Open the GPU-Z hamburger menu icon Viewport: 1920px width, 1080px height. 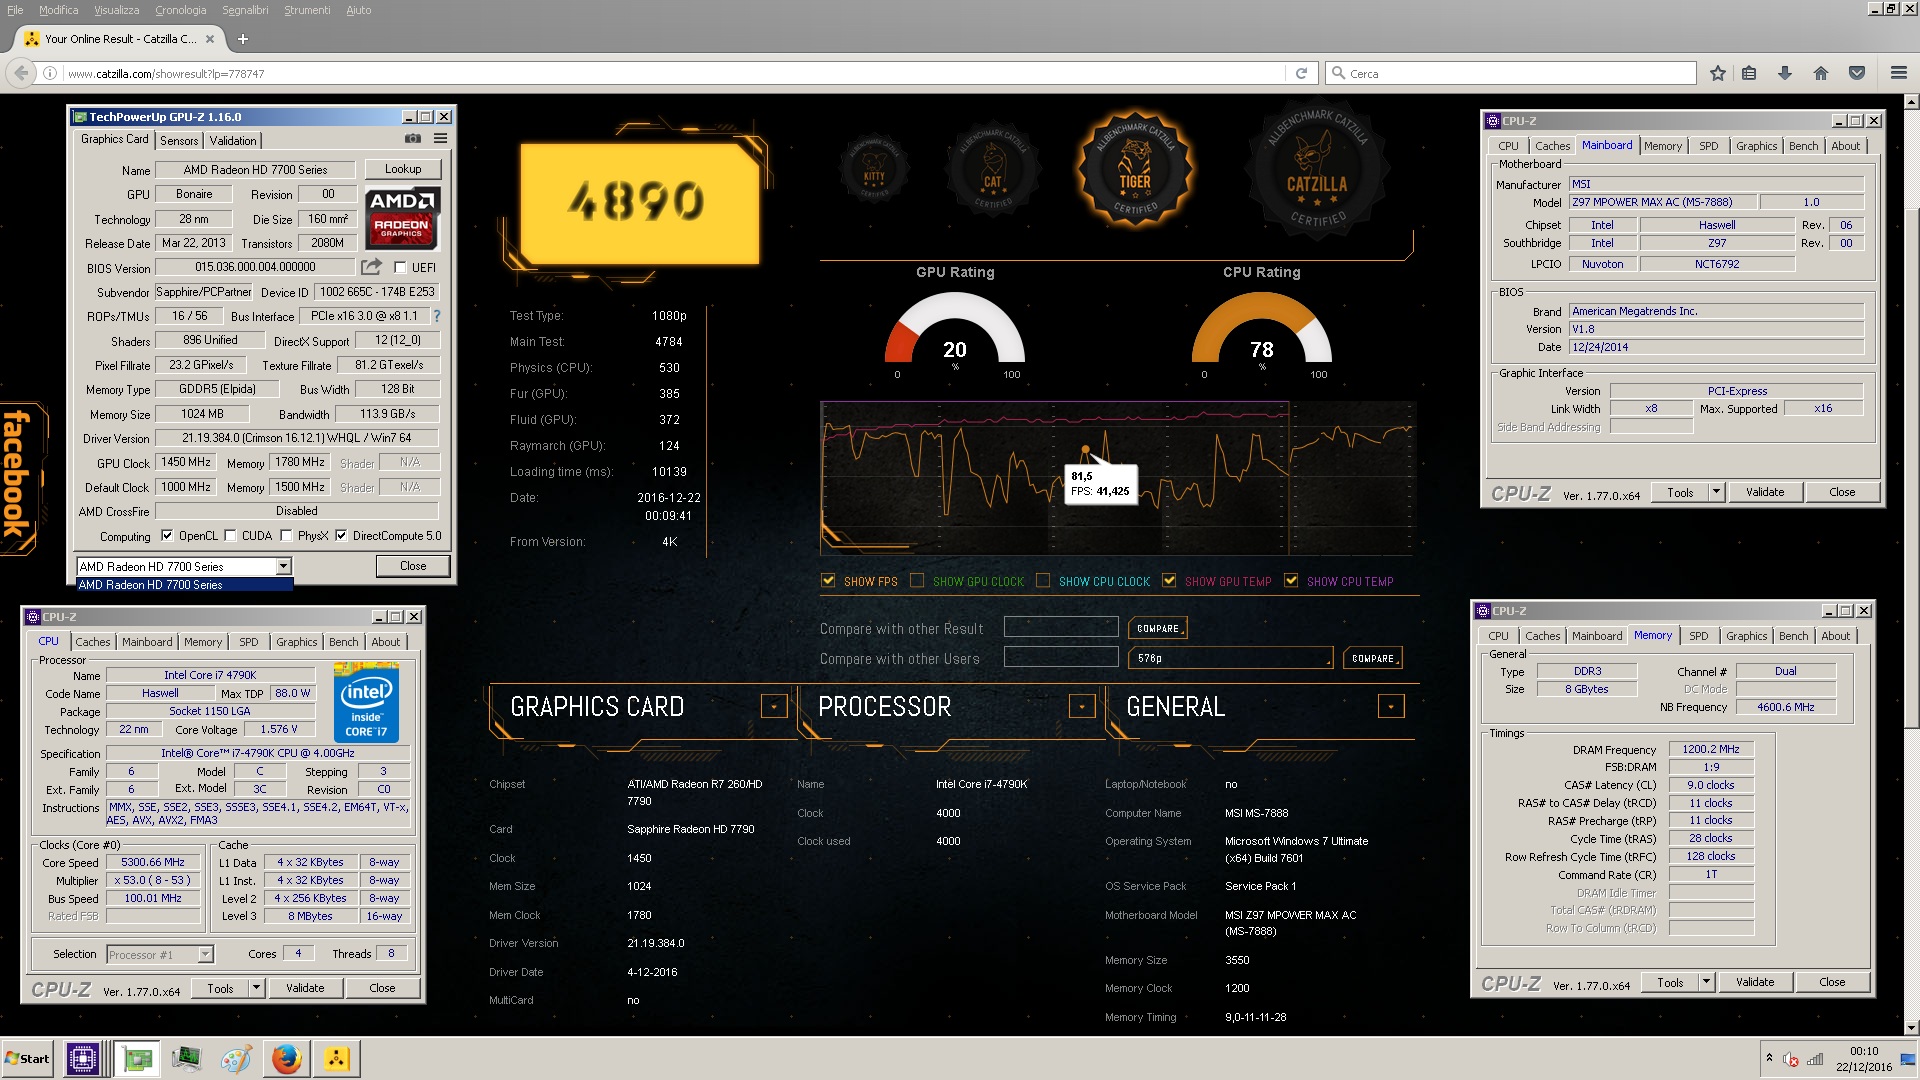click(x=440, y=139)
